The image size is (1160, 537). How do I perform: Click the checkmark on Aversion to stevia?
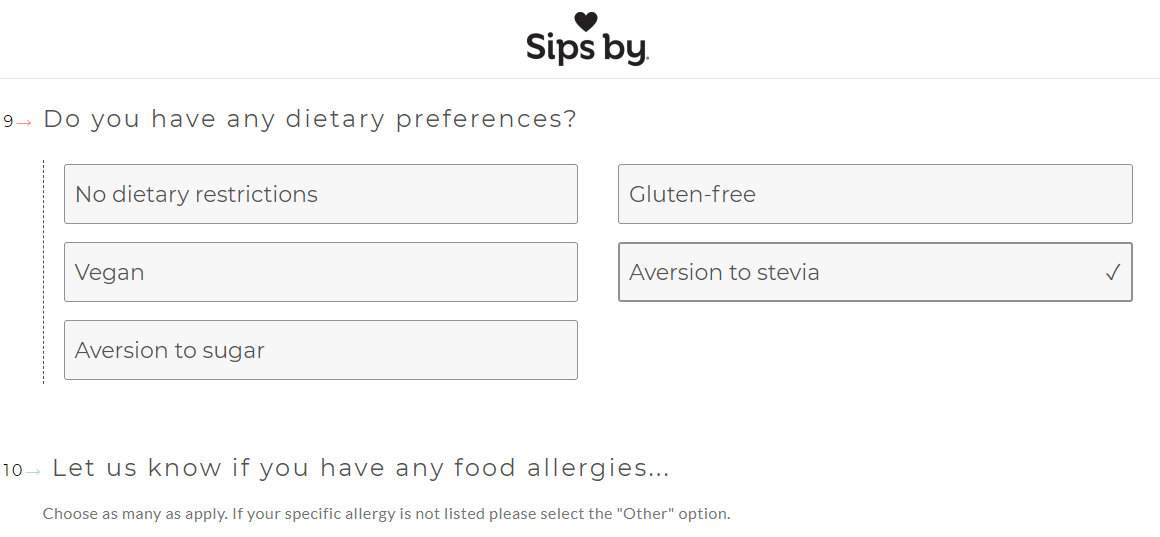[1113, 273]
